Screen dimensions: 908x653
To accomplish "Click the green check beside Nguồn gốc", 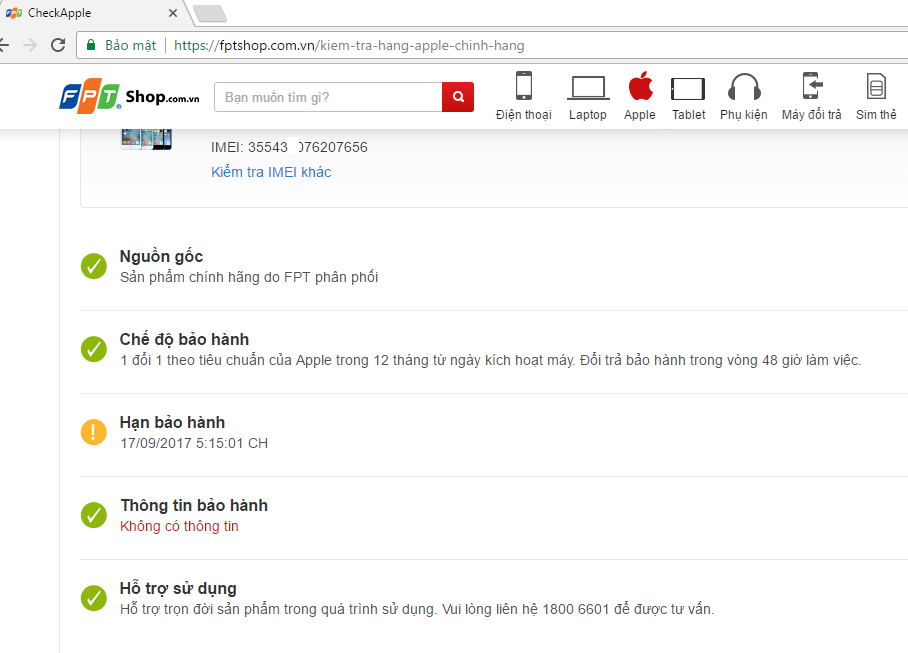I will click(x=94, y=266).
